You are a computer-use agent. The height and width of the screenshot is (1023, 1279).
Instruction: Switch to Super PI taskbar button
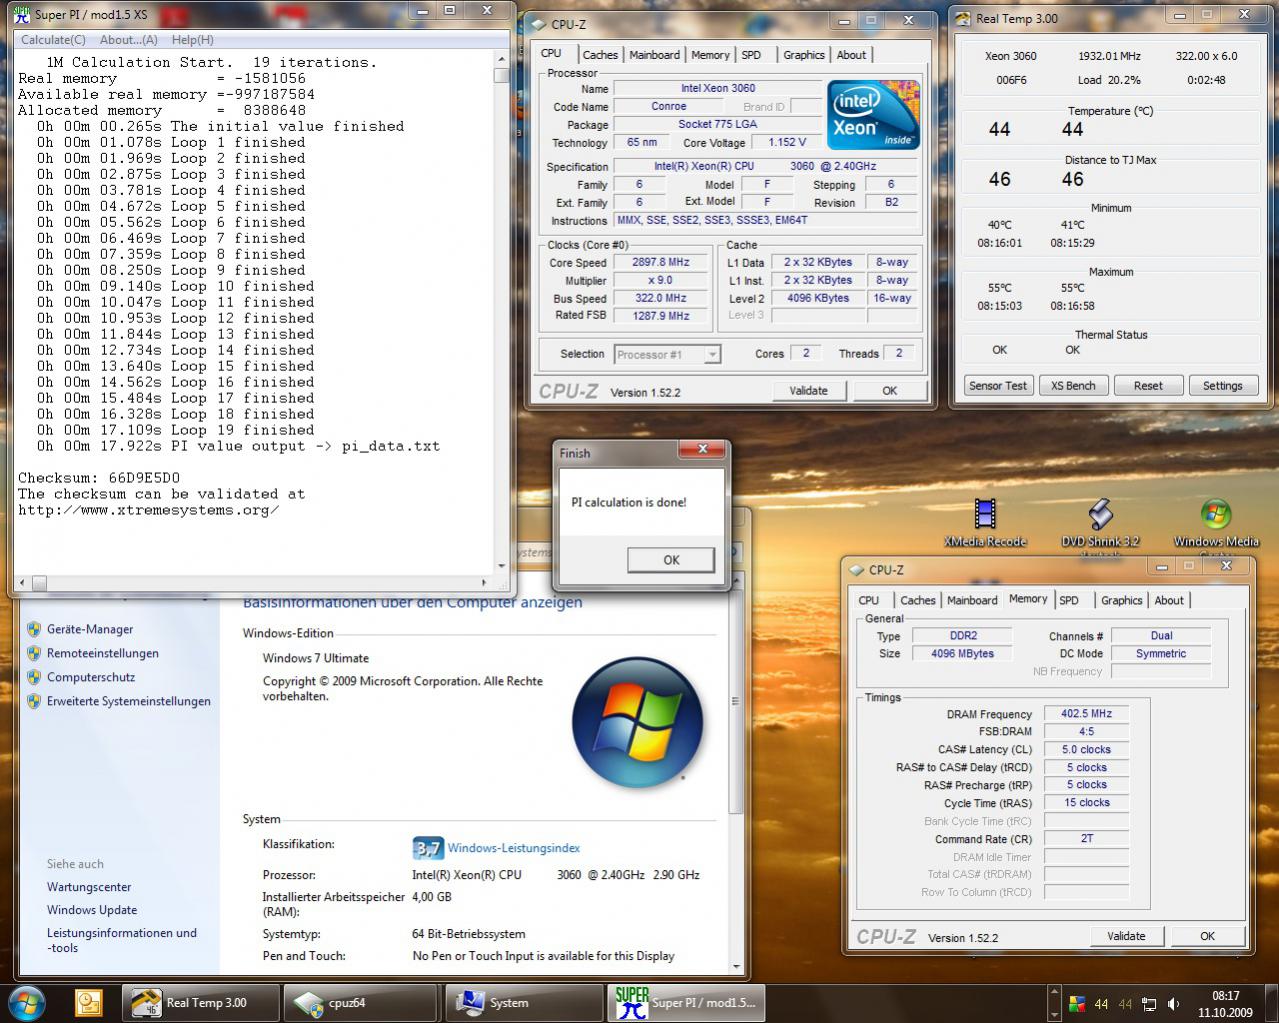coord(684,1002)
